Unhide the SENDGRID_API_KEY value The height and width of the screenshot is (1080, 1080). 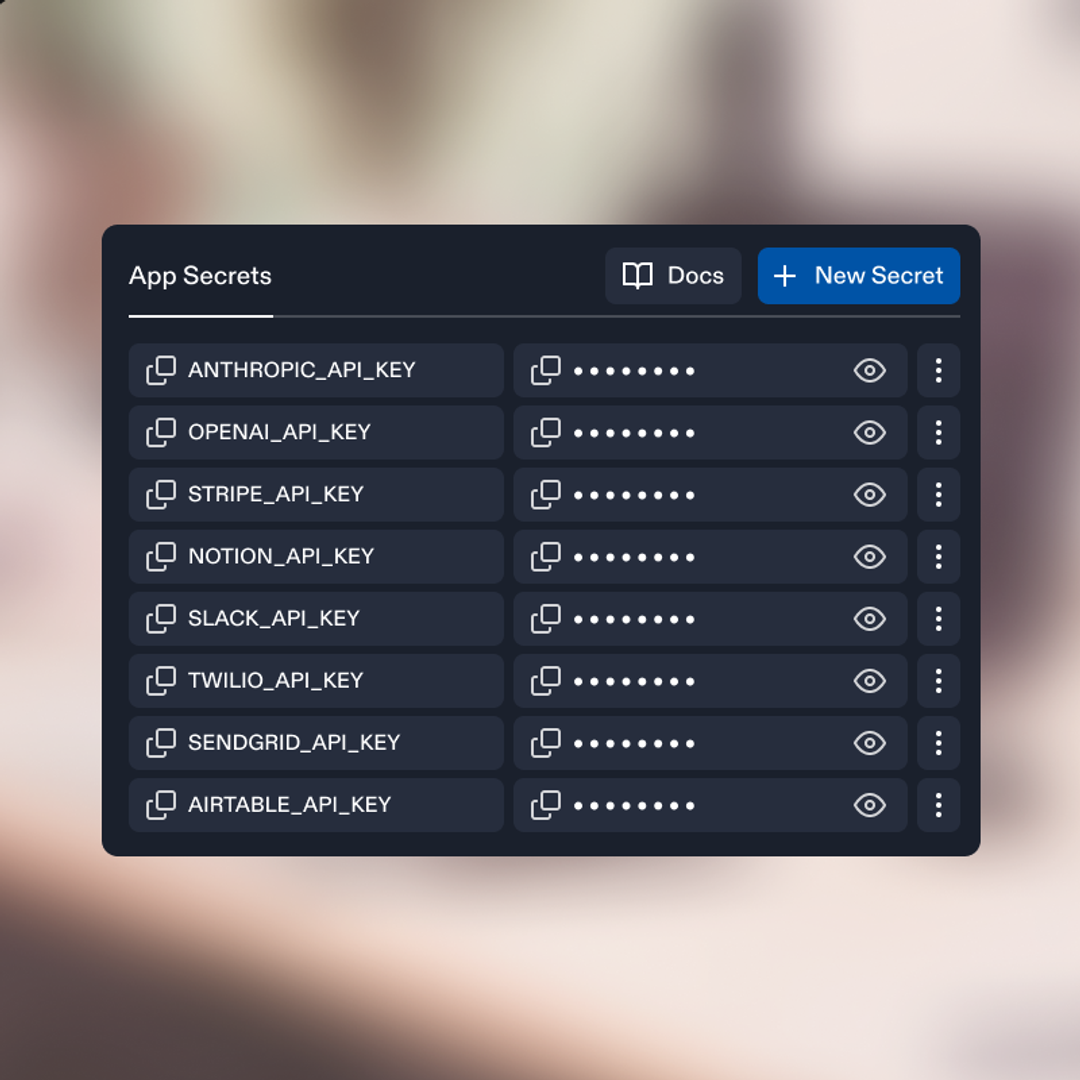click(x=869, y=743)
